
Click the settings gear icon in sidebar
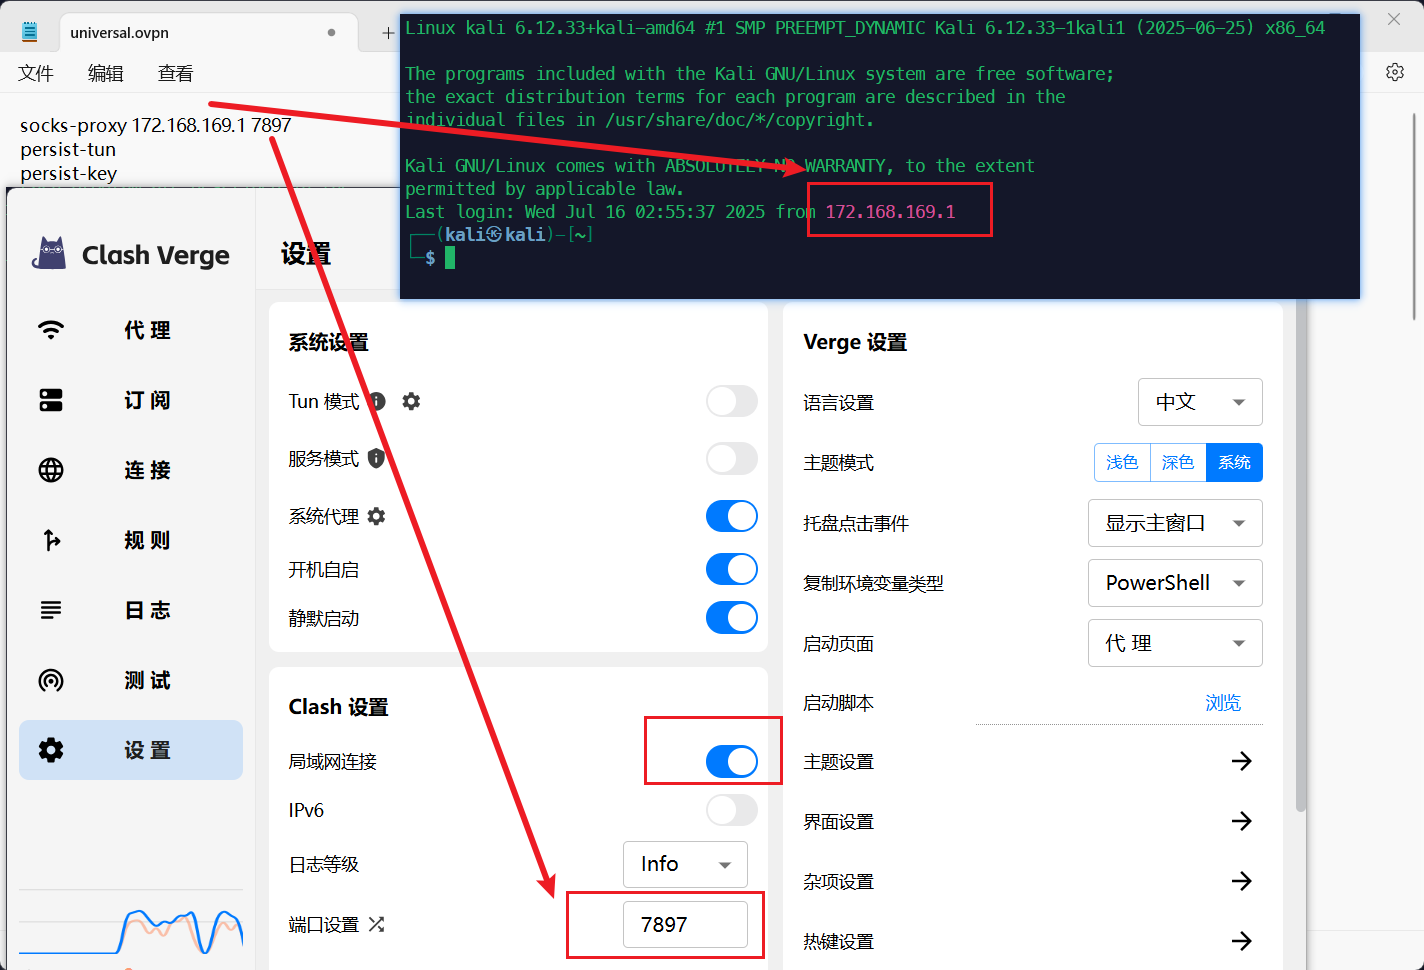click(51, 750)
